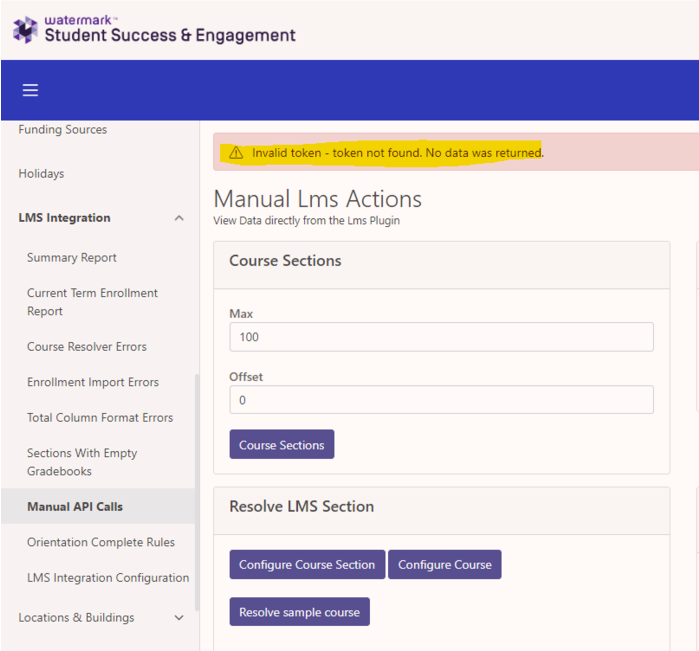Open Current Term Enrollment Report
Screen dimensions: 699x651
point(92,302)
